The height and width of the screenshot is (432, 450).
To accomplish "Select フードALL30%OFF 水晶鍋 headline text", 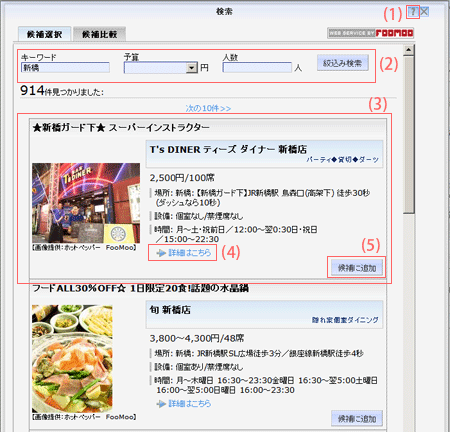I will tap(140, 288).
